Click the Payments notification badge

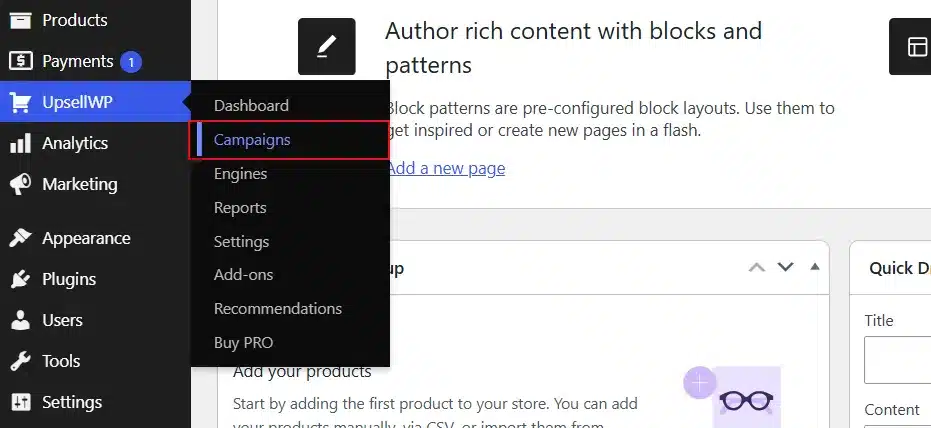tap(131, 61)
